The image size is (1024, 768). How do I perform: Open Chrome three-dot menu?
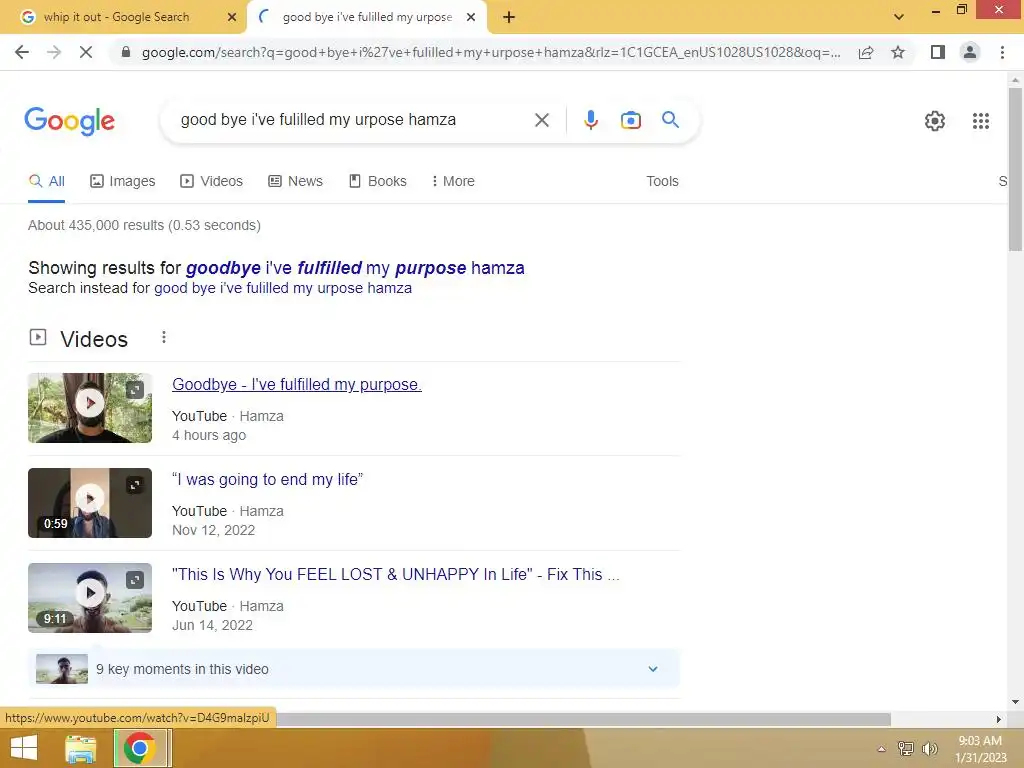pyautogui.click(x=1002, y=52)
